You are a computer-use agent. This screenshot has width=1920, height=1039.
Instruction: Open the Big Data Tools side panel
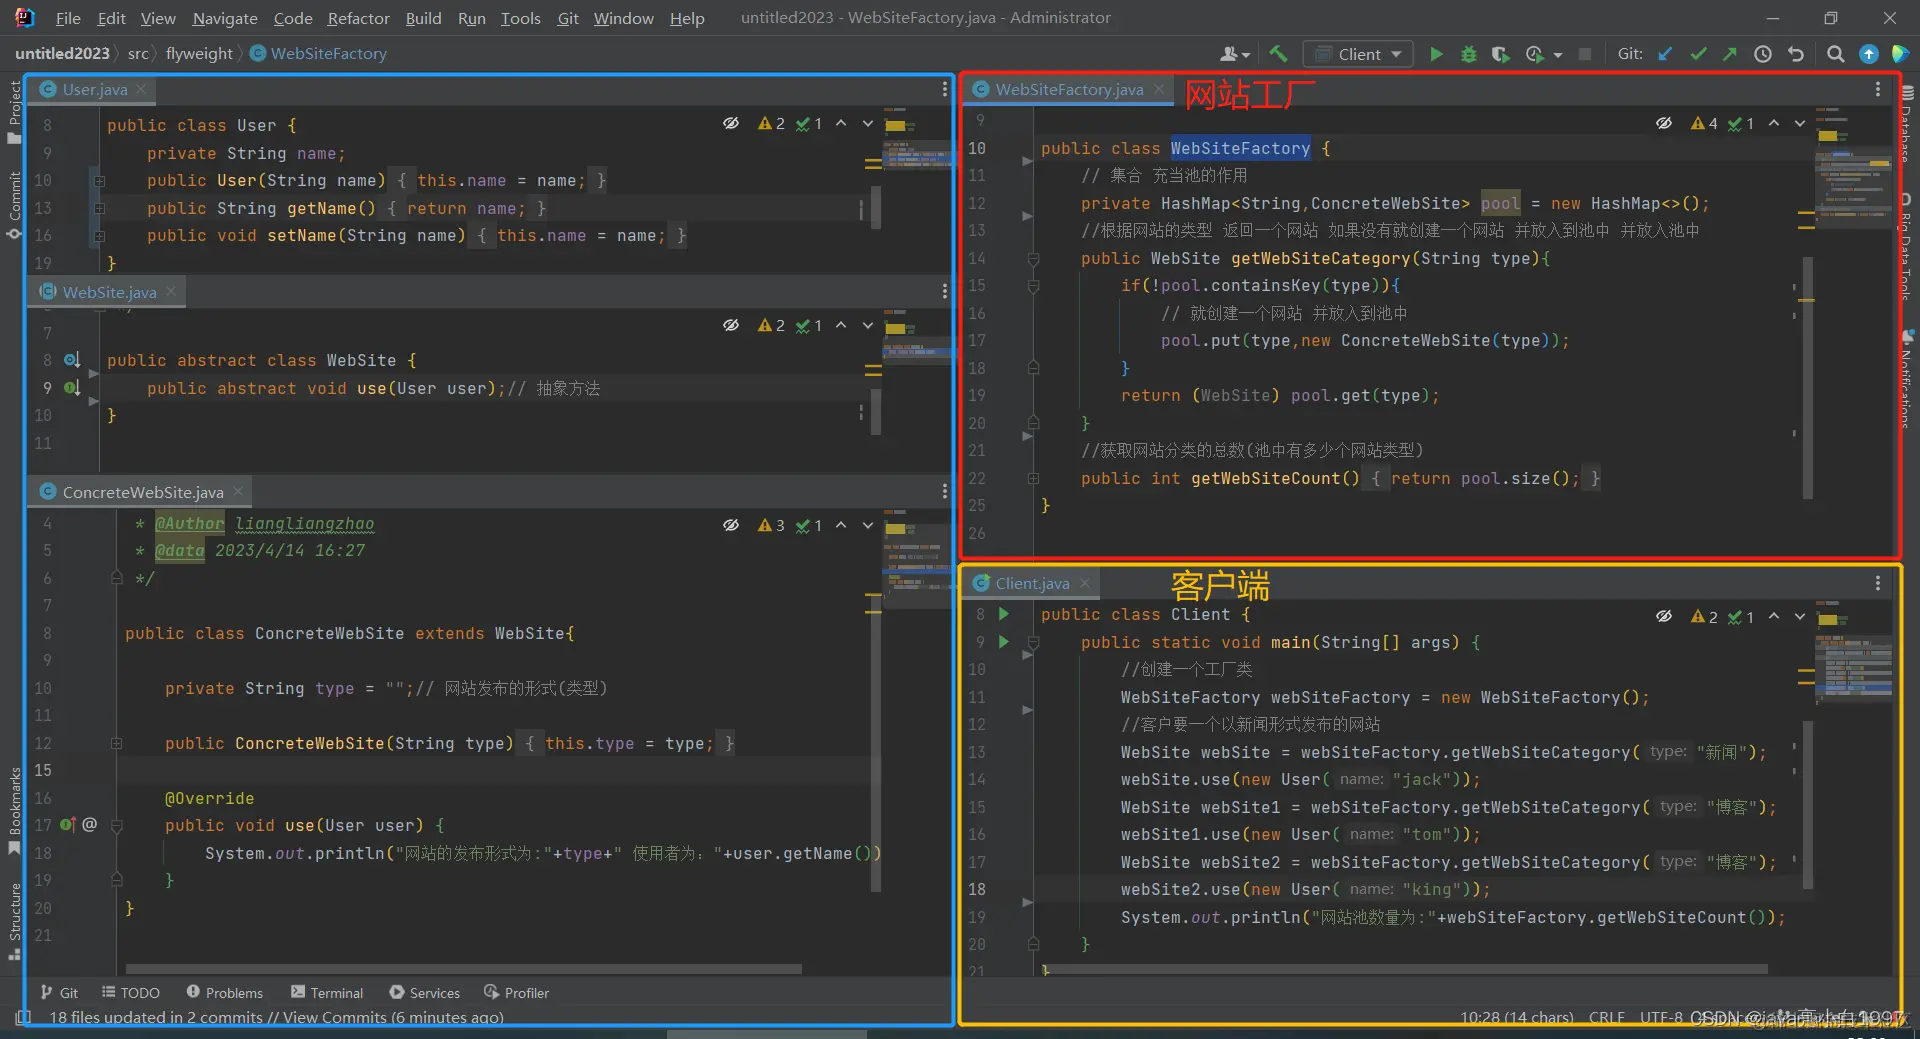(1907, 246)
